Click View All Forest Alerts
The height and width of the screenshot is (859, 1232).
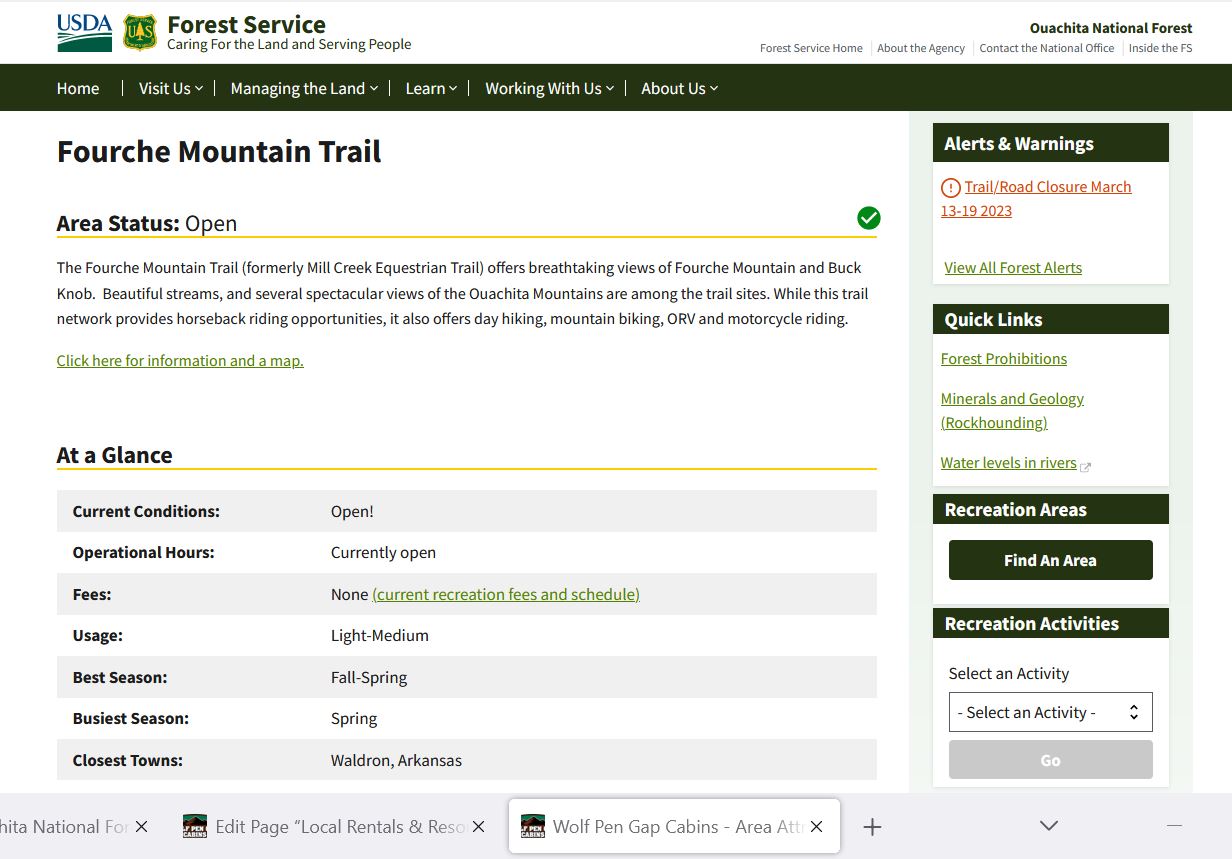pyautogui.click(x=1012, y=267)
